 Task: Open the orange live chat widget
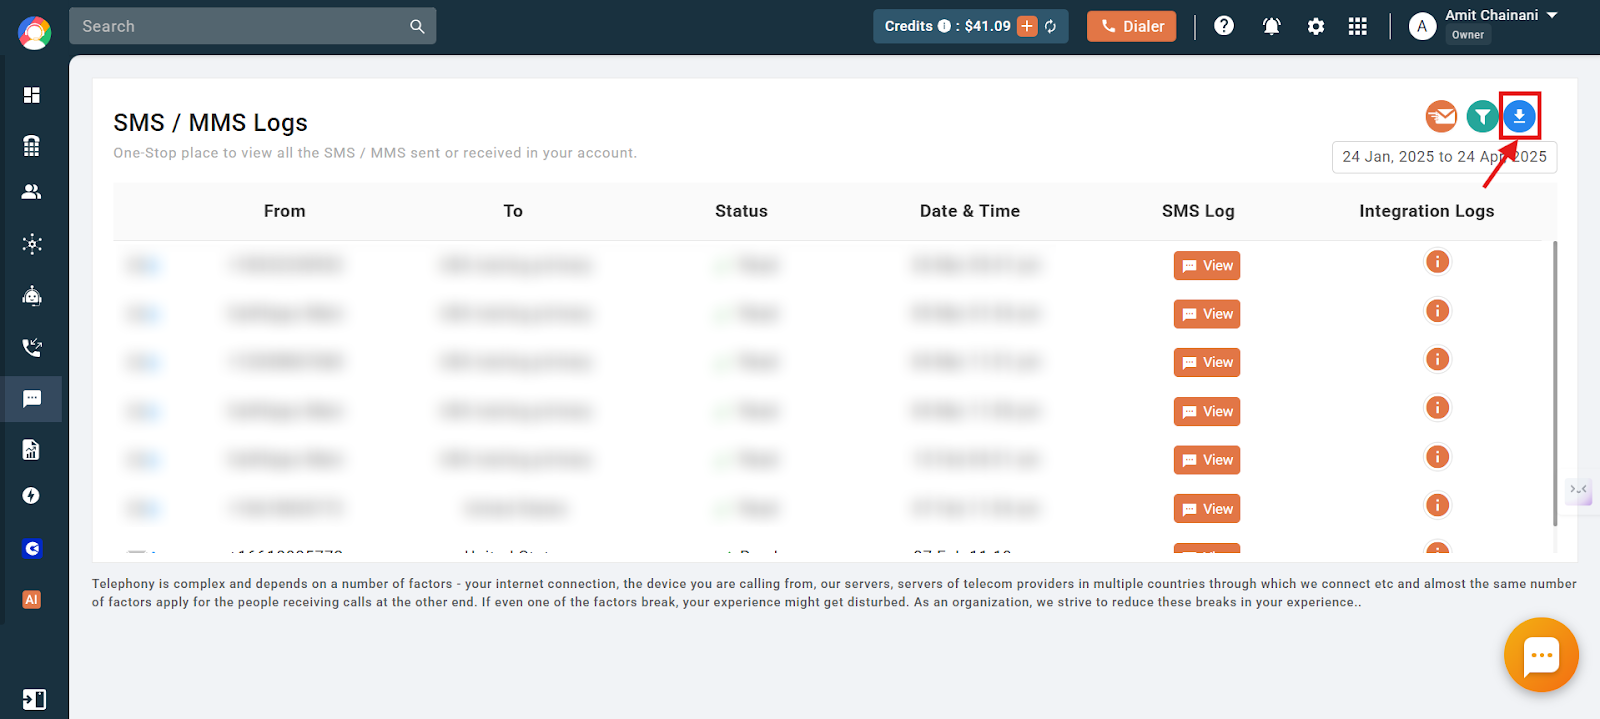[x=1541, y=655]
